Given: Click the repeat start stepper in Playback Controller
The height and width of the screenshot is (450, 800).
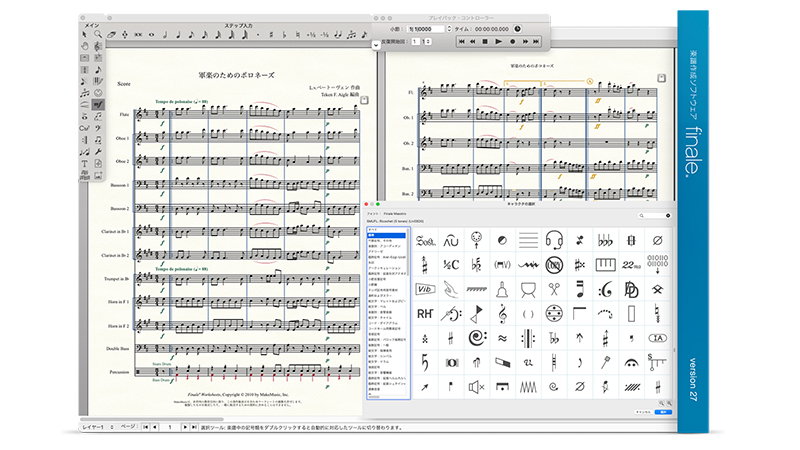Looking at the screenshot, I should coord(427,41).
